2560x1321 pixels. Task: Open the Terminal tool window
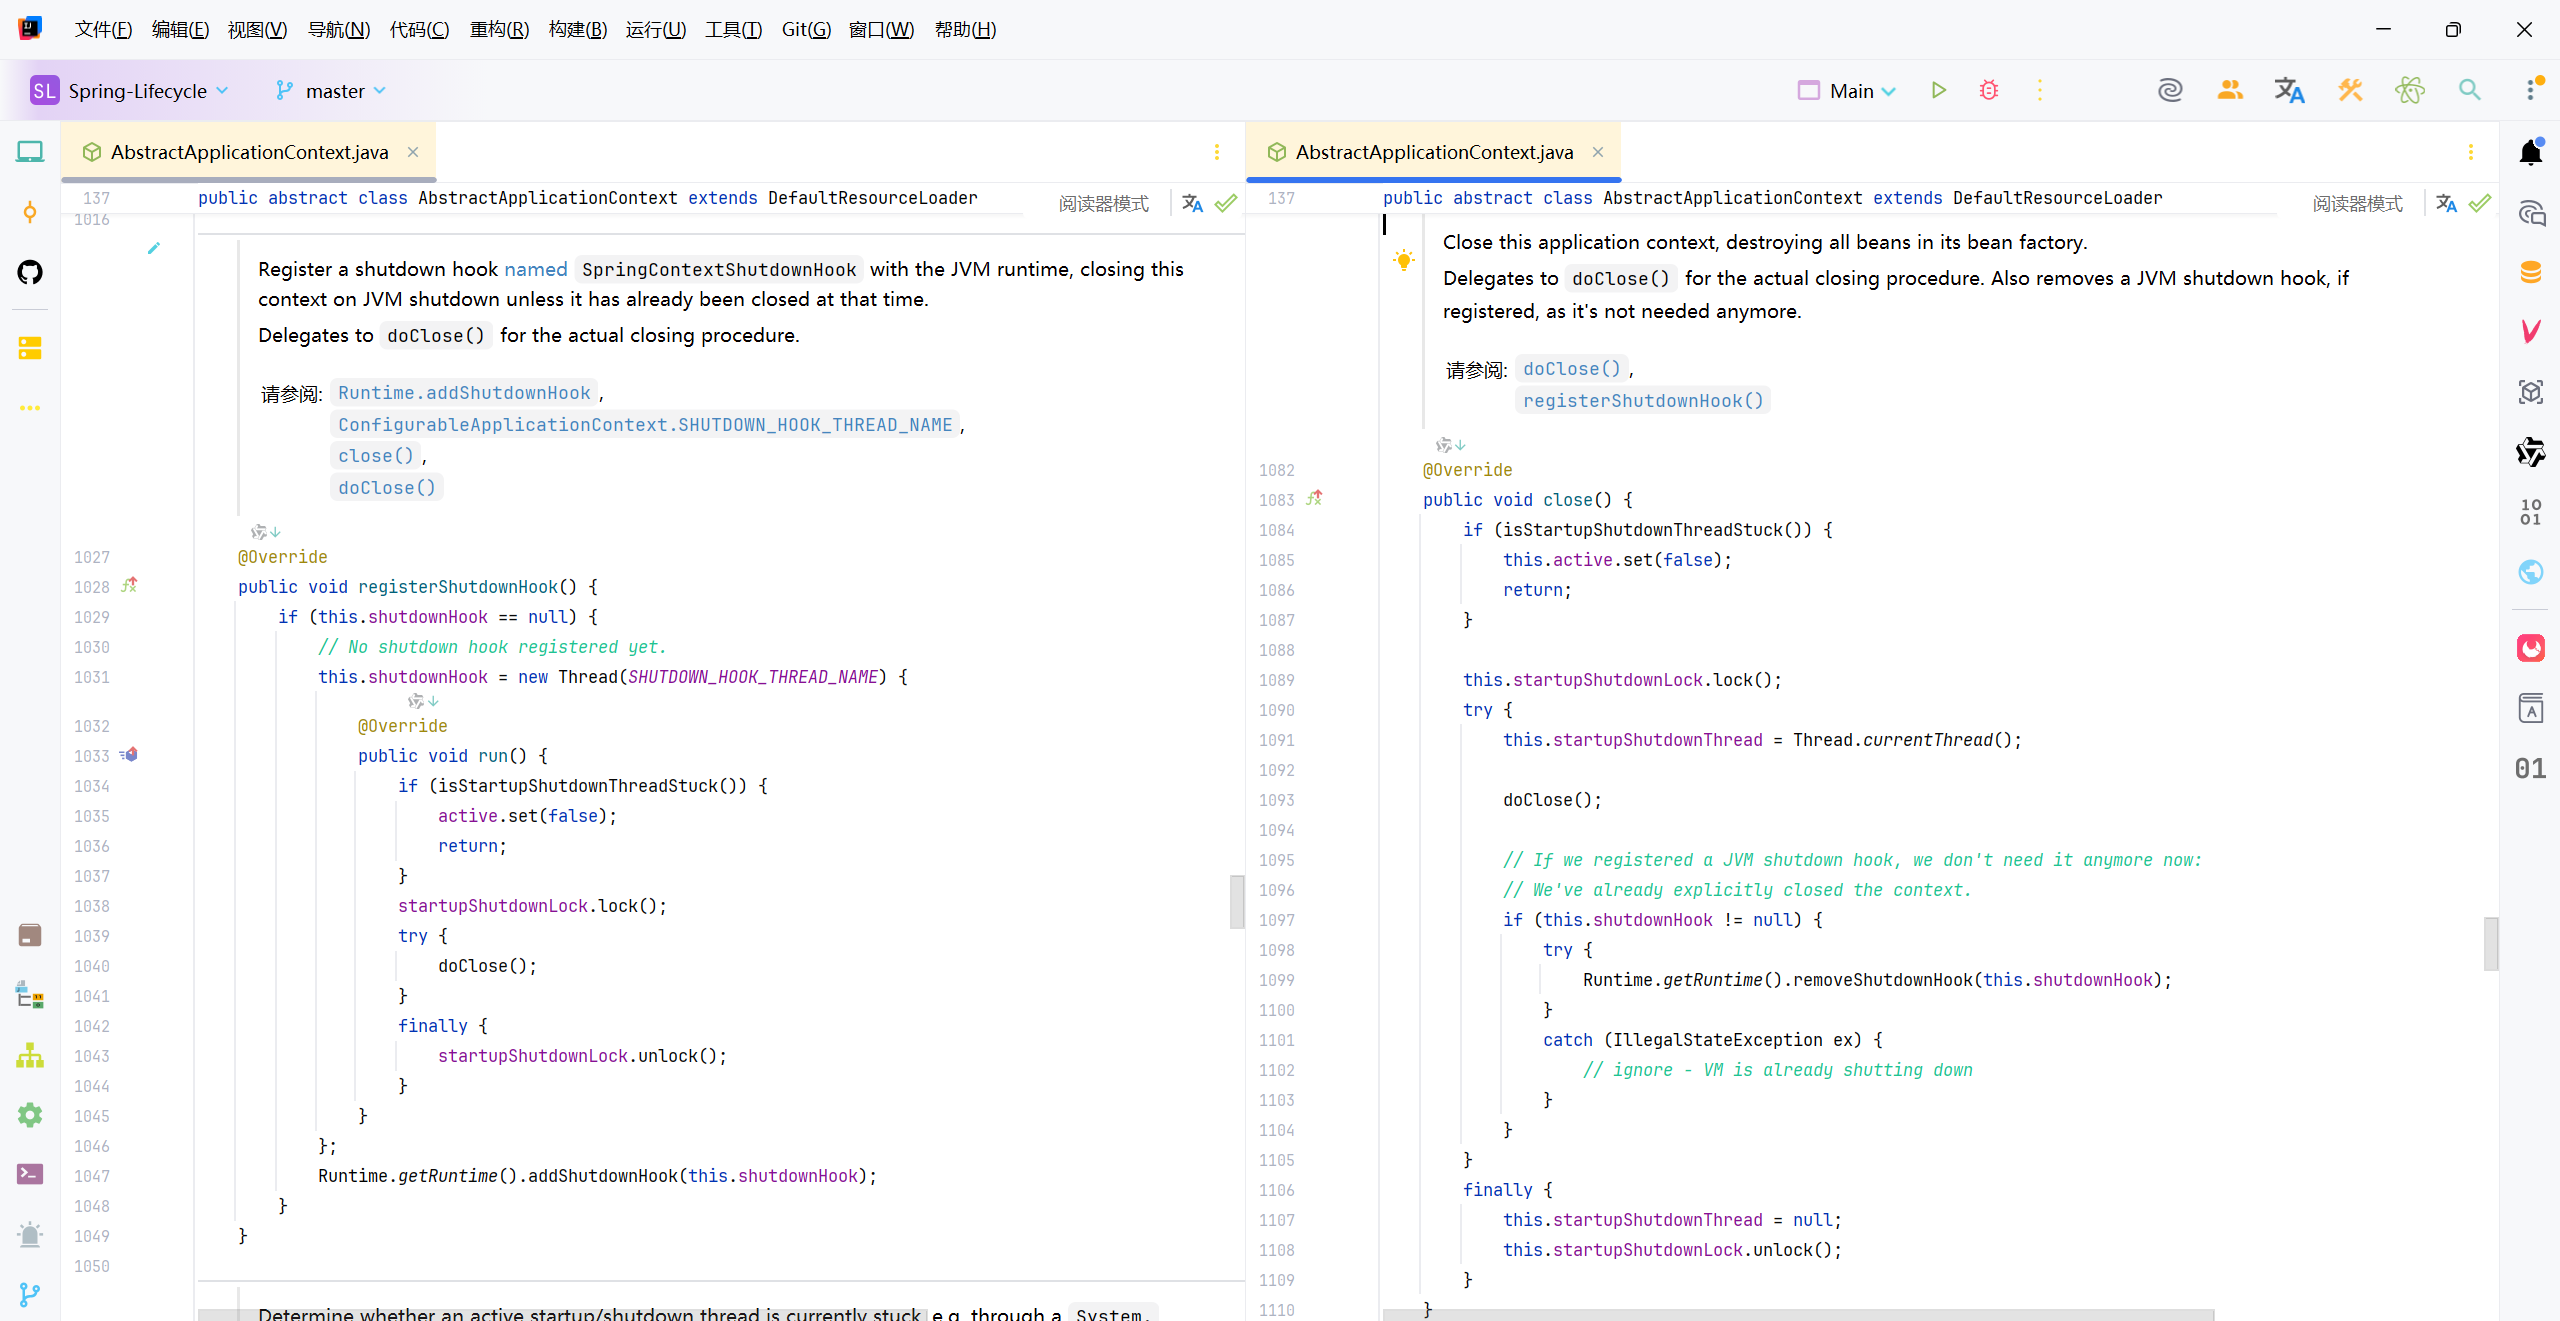click(30, 1174)
